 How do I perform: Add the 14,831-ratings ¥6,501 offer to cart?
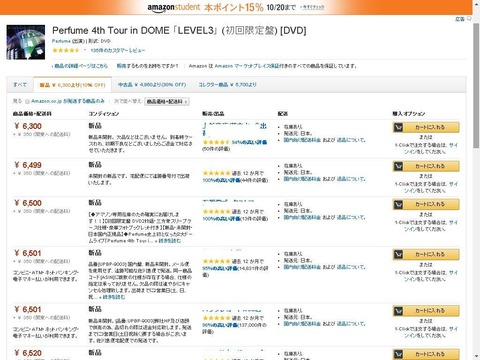click(426, 254)
